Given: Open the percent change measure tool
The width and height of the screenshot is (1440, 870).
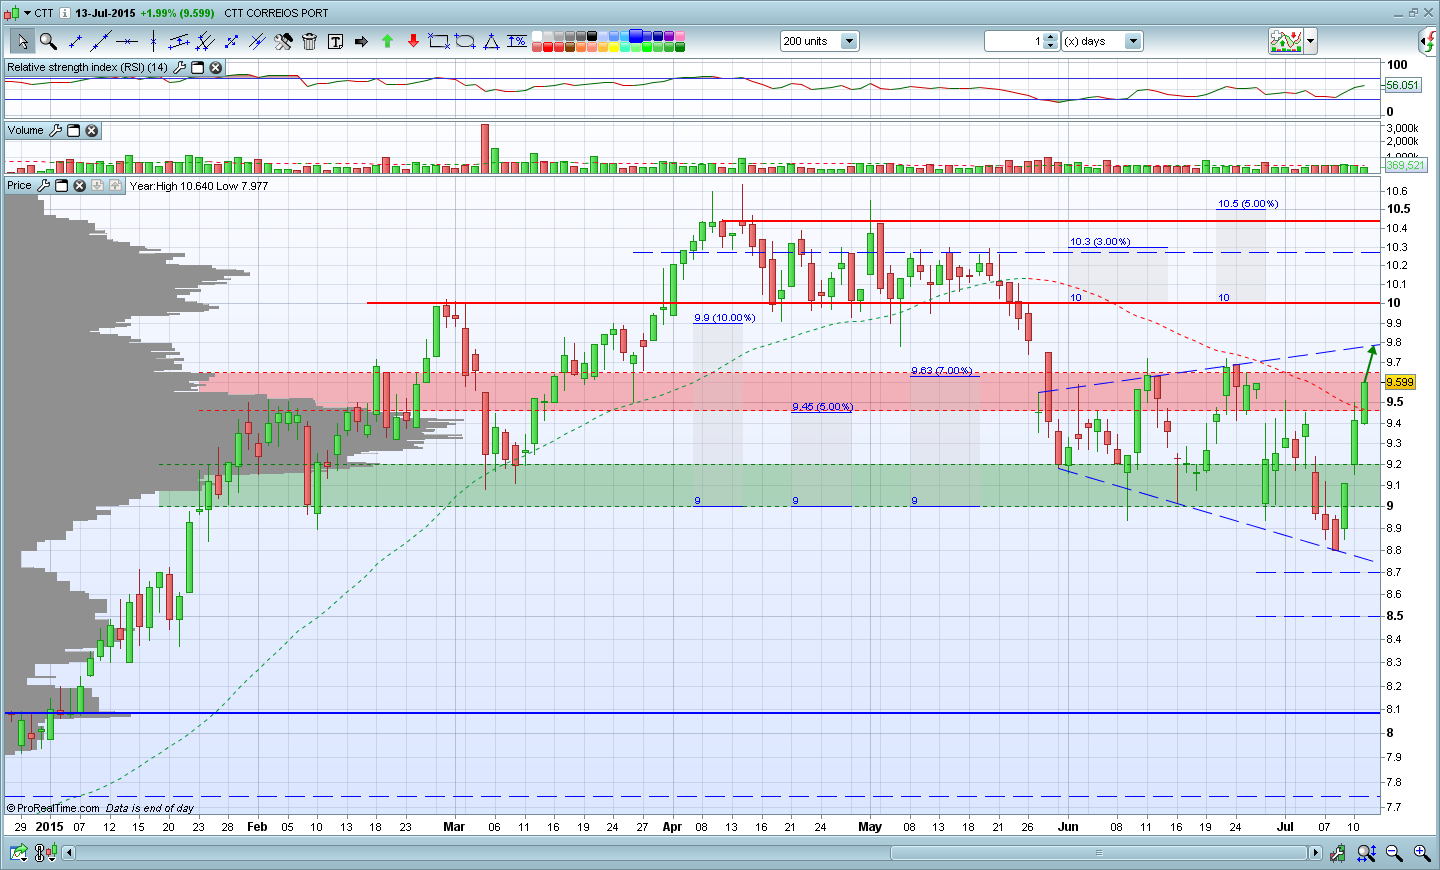Looking at the screenshot, I should point(517,41).
